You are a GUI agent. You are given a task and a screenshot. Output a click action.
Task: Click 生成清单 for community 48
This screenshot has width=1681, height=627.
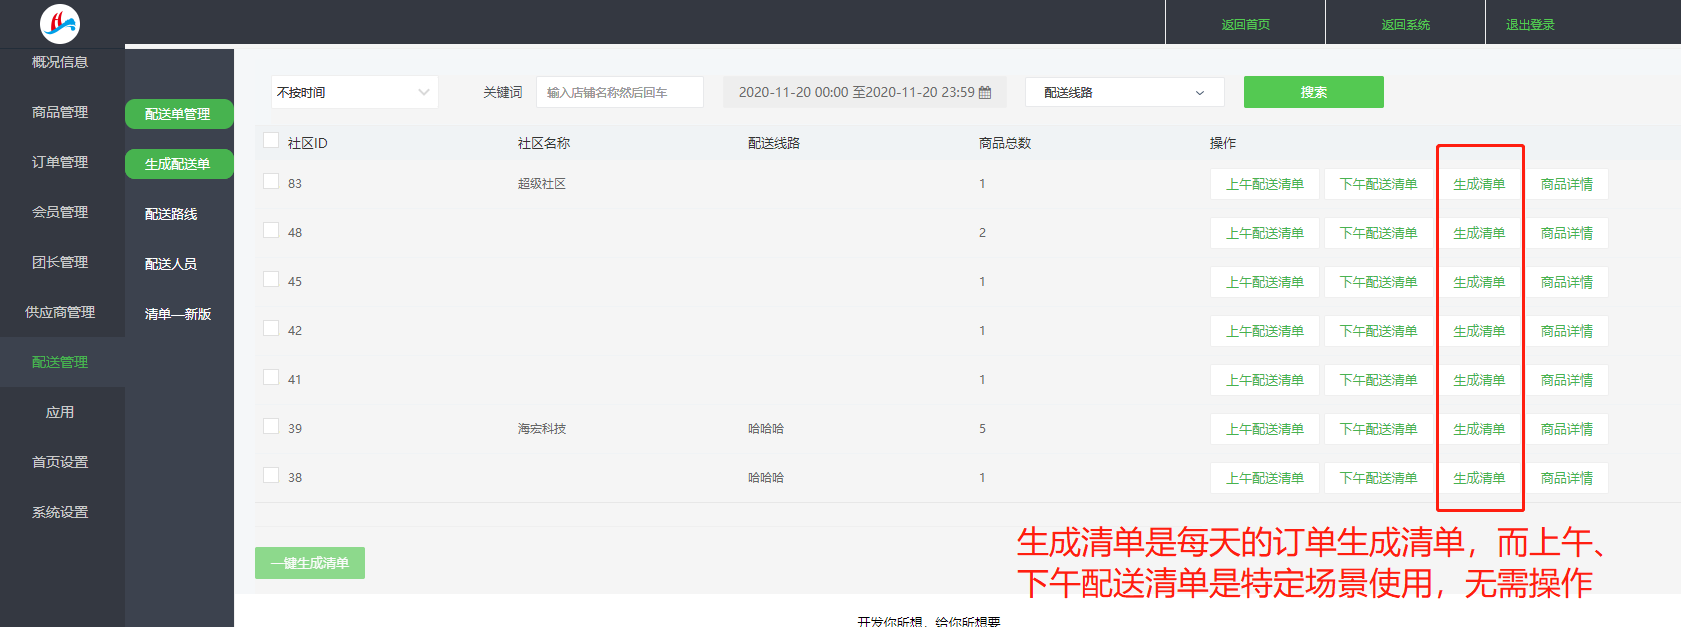click(x=1479, y=233)
